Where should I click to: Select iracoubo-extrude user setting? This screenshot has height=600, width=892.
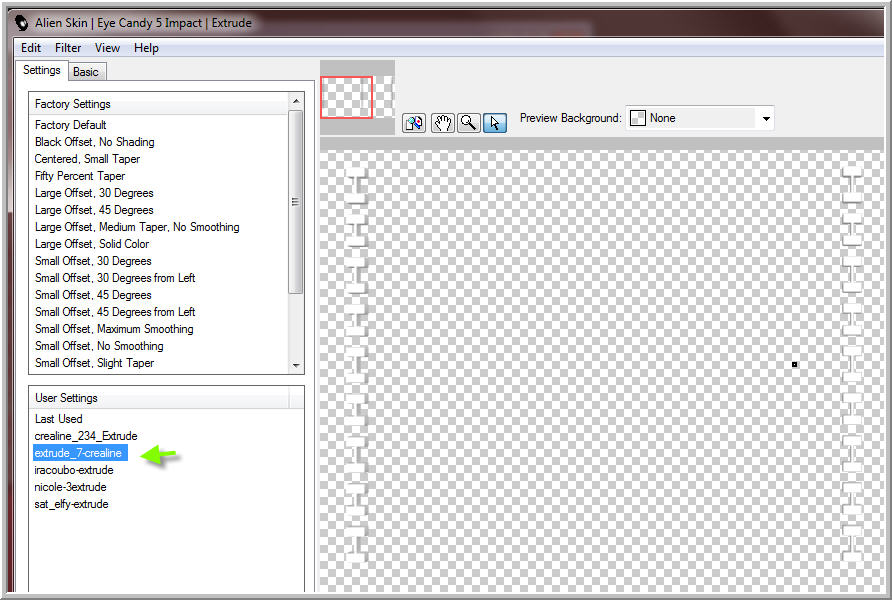point(74,470)
